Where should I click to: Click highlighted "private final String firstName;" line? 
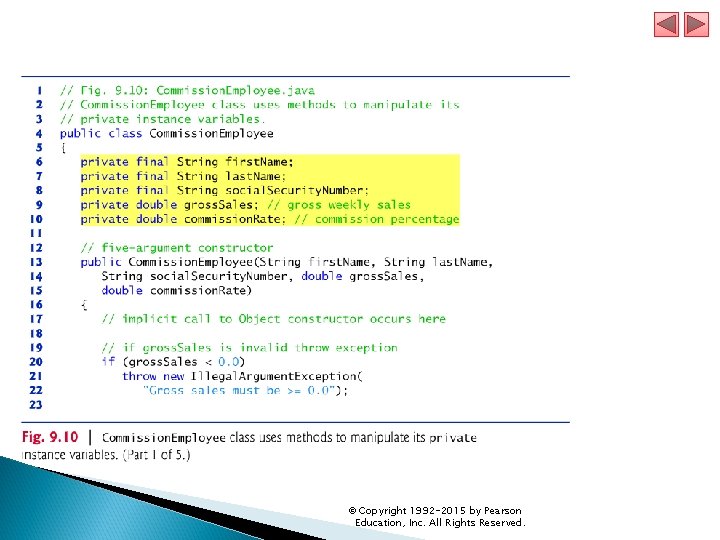point(187,162)
